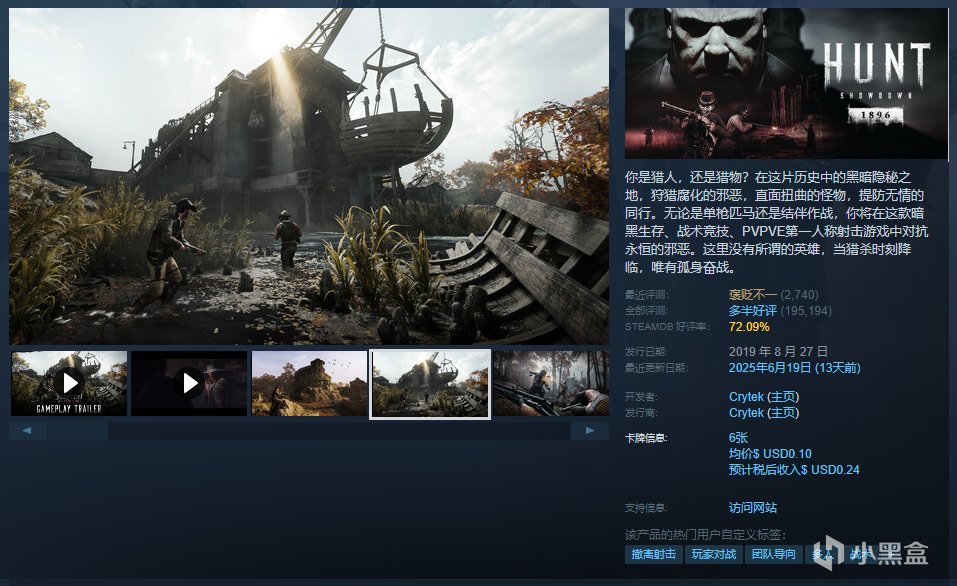Open all reviews 多半好评 link
This screenshot has height=586, width=957.
752,311
